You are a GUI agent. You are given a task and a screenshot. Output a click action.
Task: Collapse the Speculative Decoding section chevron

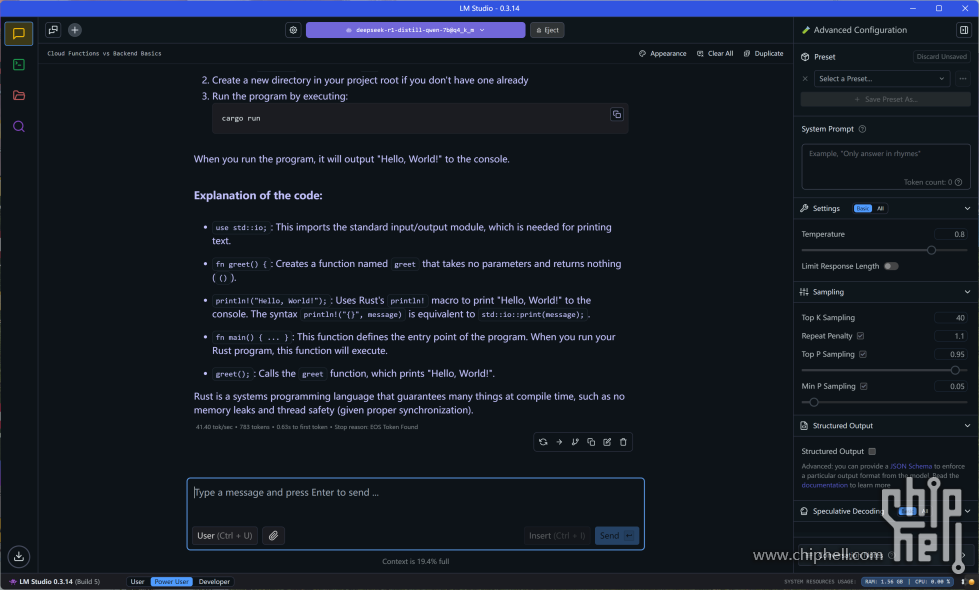pos(967,511)
